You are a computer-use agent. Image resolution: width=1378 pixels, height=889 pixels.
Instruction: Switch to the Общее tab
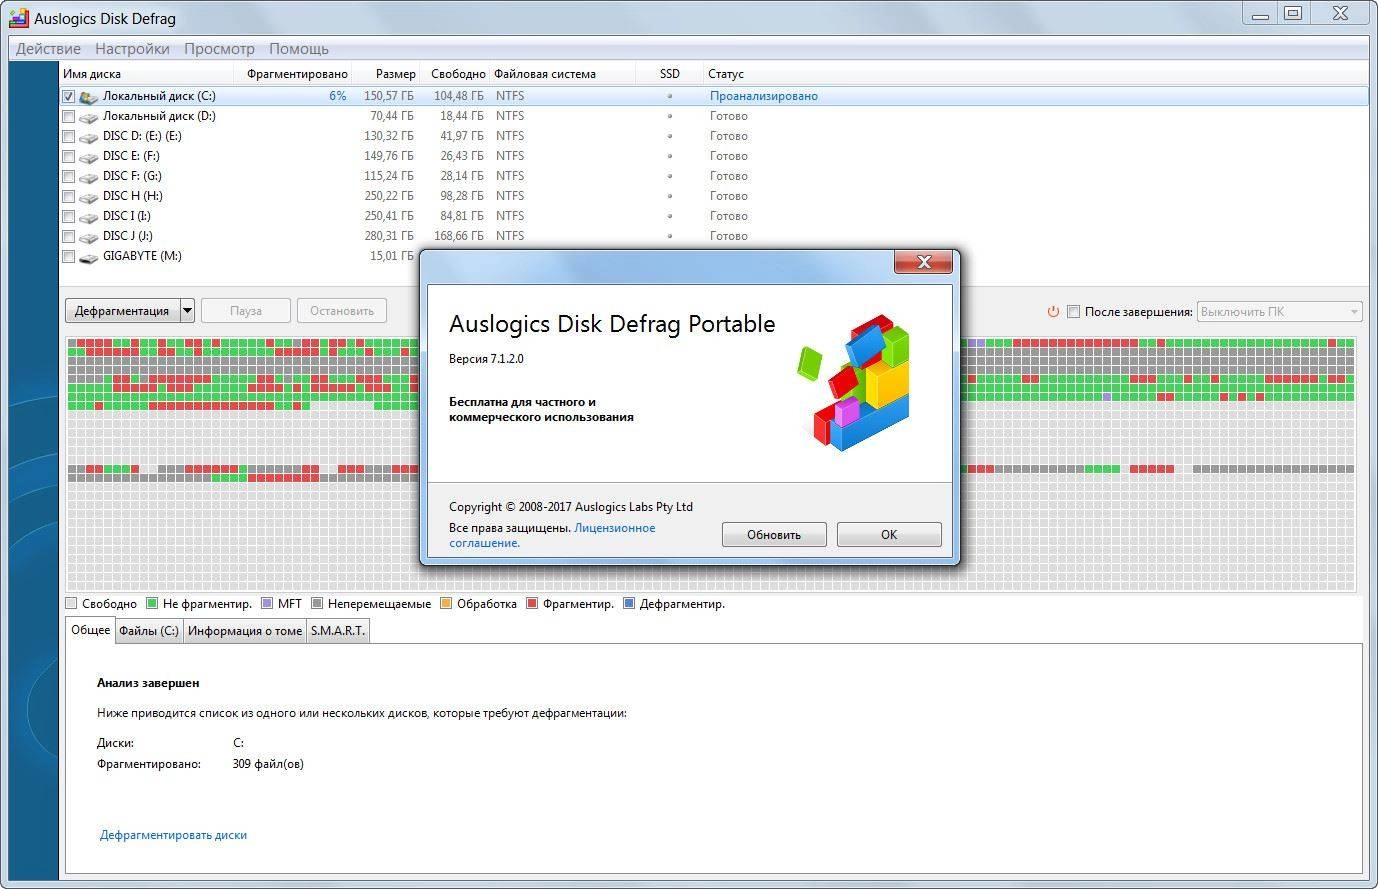click(x=91, y=630)
